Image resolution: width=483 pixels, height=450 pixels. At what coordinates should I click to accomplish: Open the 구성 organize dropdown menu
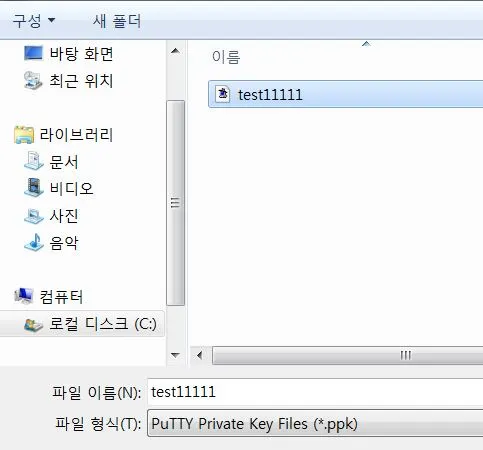coord(34,21)
